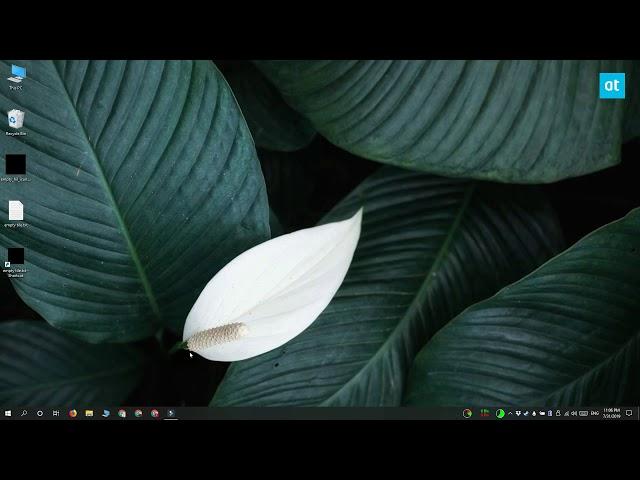Screen dimensions: 640x480
Task: Switch input language via ENG indicator
Action: coord(595,413)
